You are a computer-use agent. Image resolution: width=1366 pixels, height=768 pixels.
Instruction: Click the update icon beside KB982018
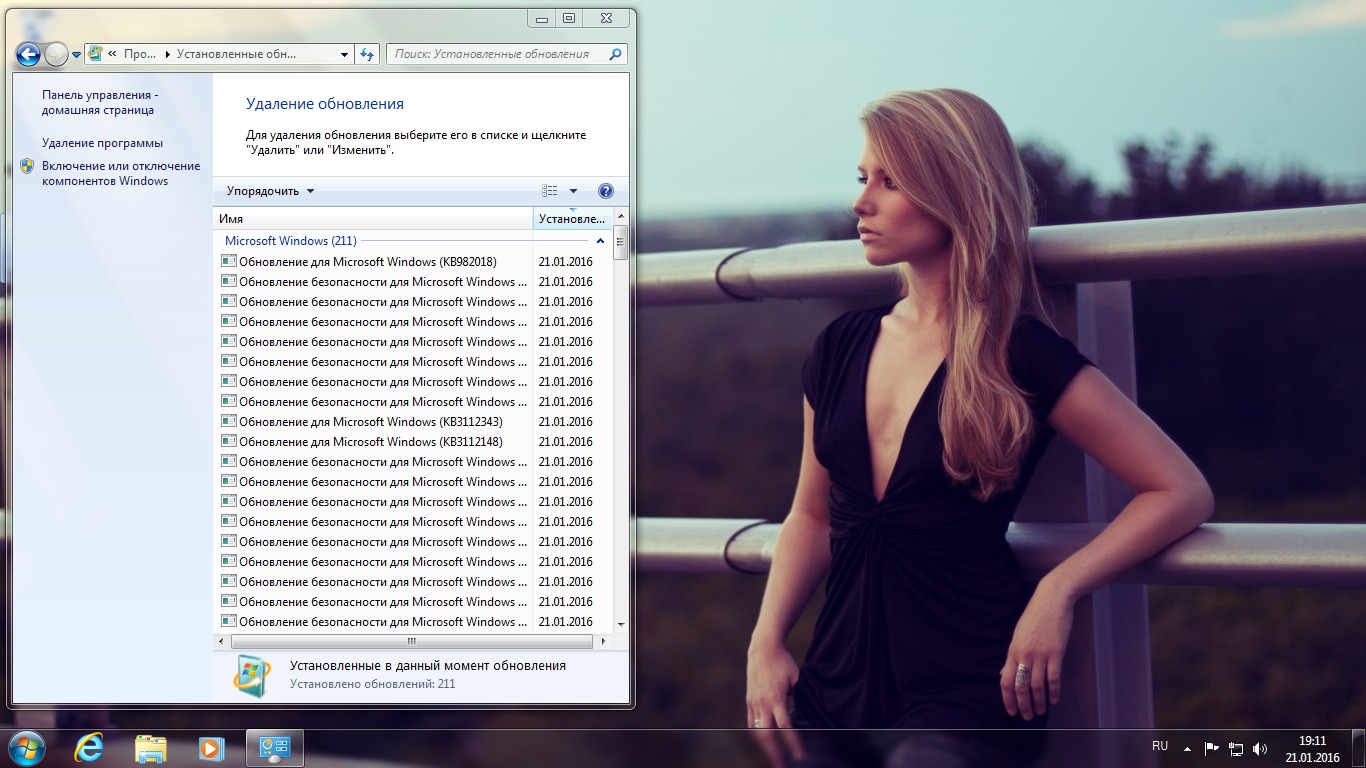click(229, 261)
